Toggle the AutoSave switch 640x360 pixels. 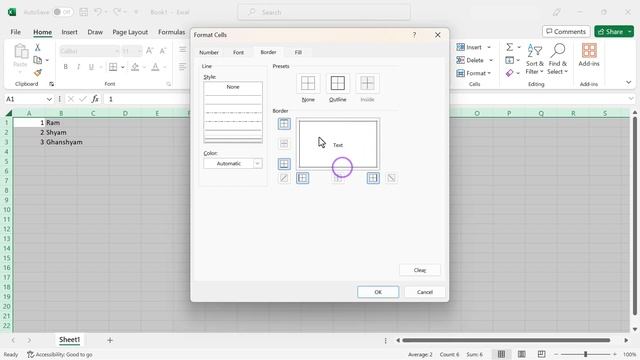[62, 12]
